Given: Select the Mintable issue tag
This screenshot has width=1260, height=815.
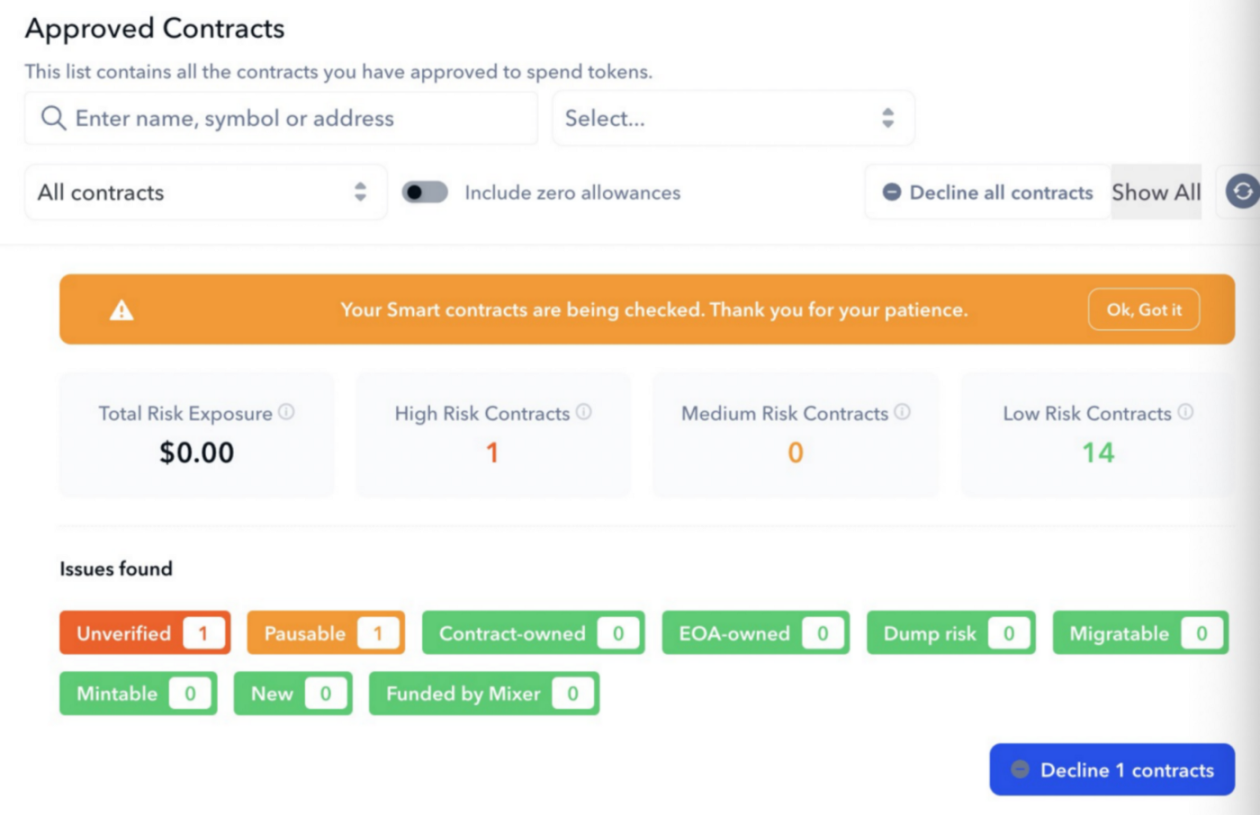Looking at the screenshot, I should [x=138, y=693].
